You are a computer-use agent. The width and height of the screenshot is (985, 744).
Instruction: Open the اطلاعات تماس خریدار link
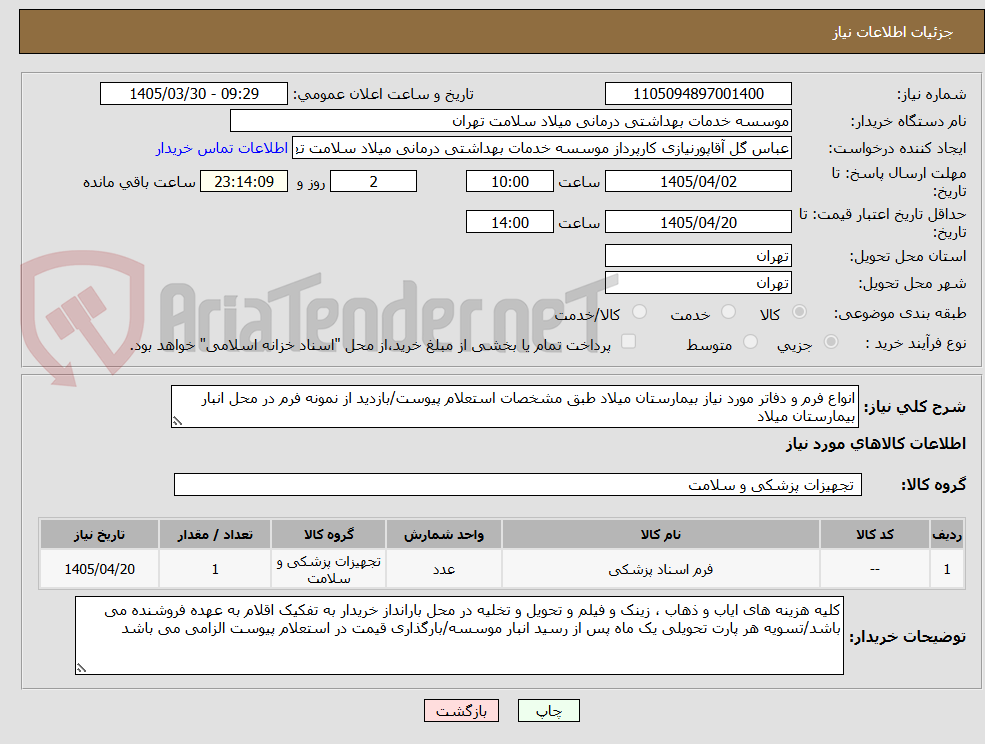click(x=222, y=148)
